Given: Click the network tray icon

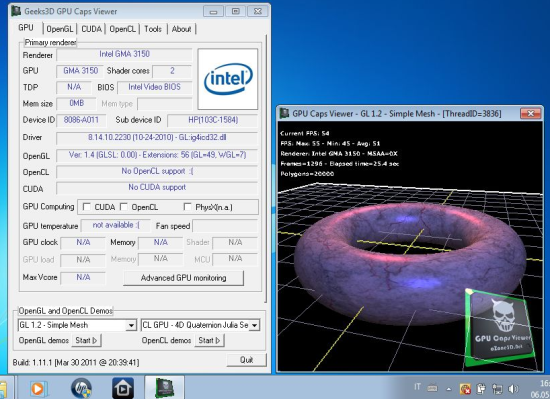Looking at the screenshot, I should point(497,388).
